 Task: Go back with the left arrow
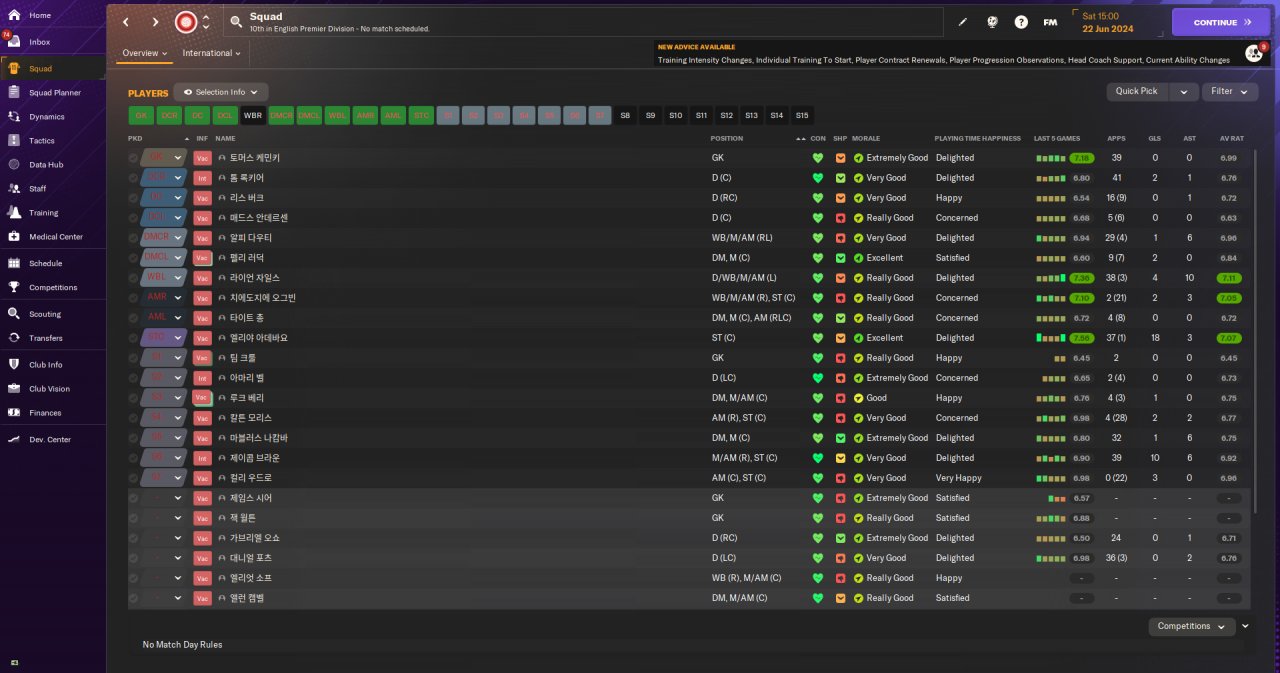click(125, 22)
